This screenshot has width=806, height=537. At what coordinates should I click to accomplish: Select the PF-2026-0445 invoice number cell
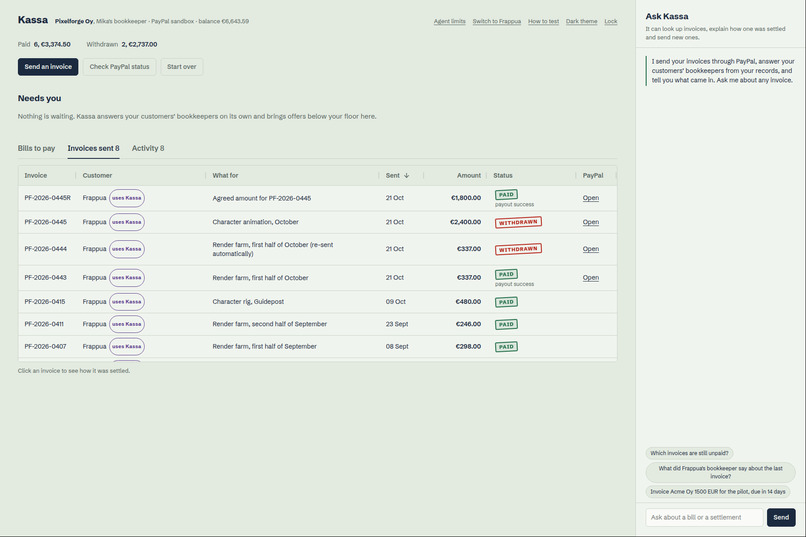tap(45, 222)
